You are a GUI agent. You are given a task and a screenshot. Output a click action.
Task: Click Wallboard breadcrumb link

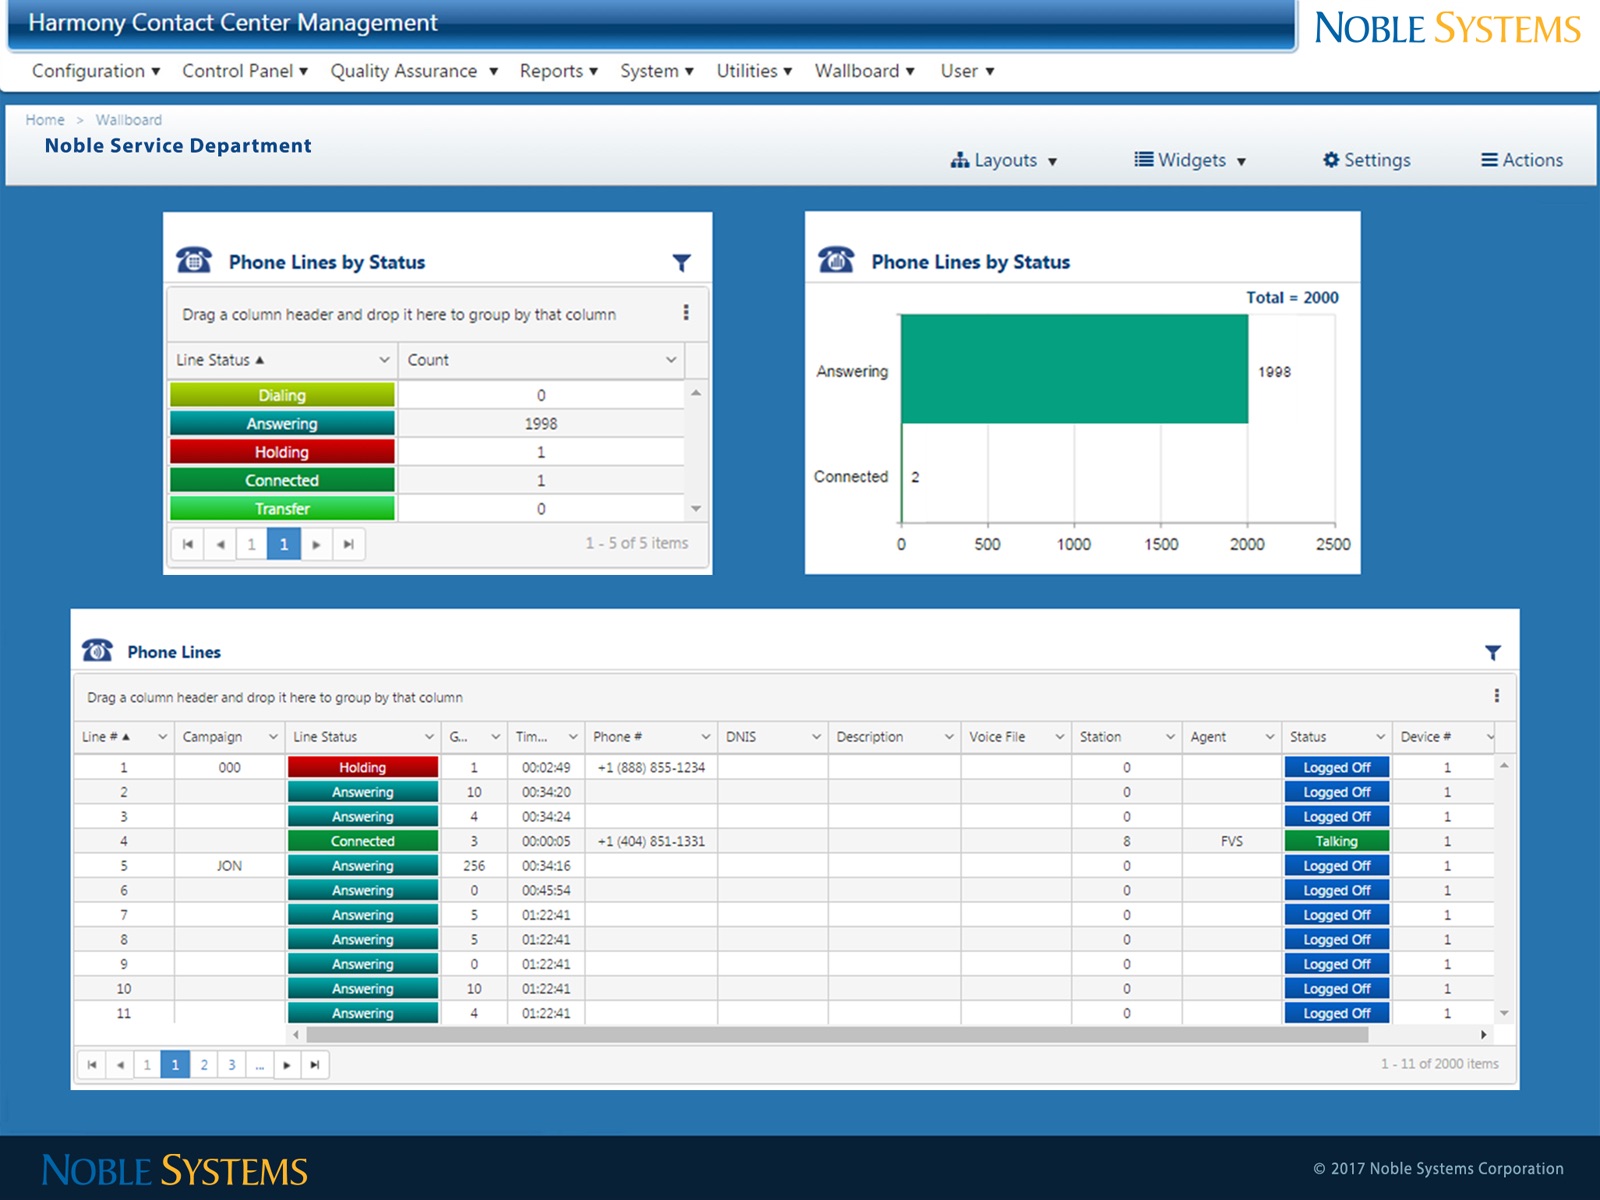(129, 120)
